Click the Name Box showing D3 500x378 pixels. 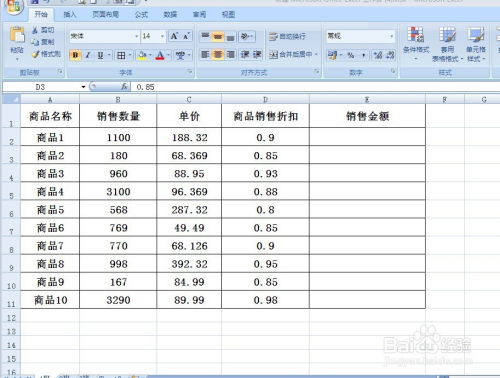point(41,87)
